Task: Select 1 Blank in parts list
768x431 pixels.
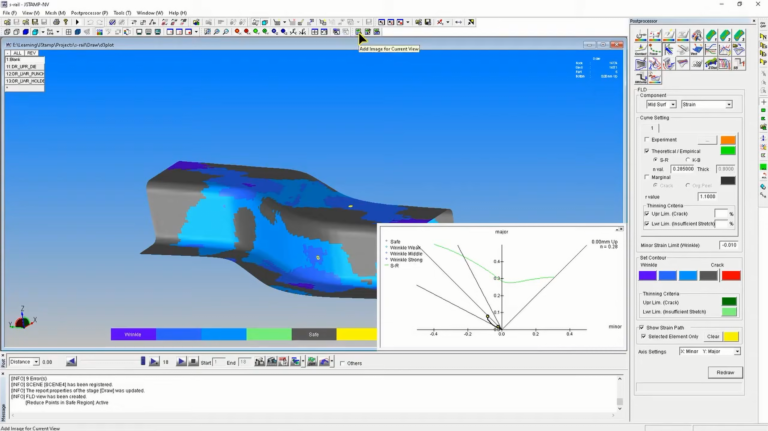Action: point(24,59)
